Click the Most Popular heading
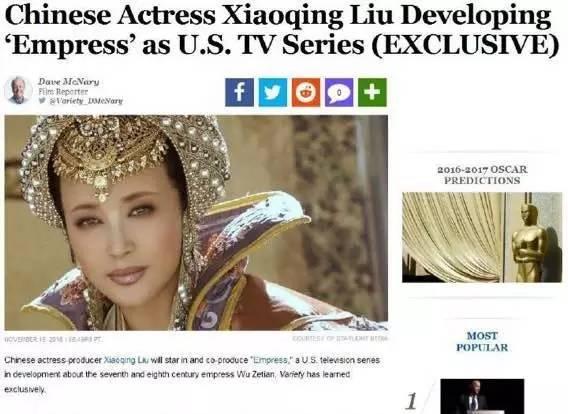The height and width of the screenshot is (414, 568). click(x=482, y=342)
